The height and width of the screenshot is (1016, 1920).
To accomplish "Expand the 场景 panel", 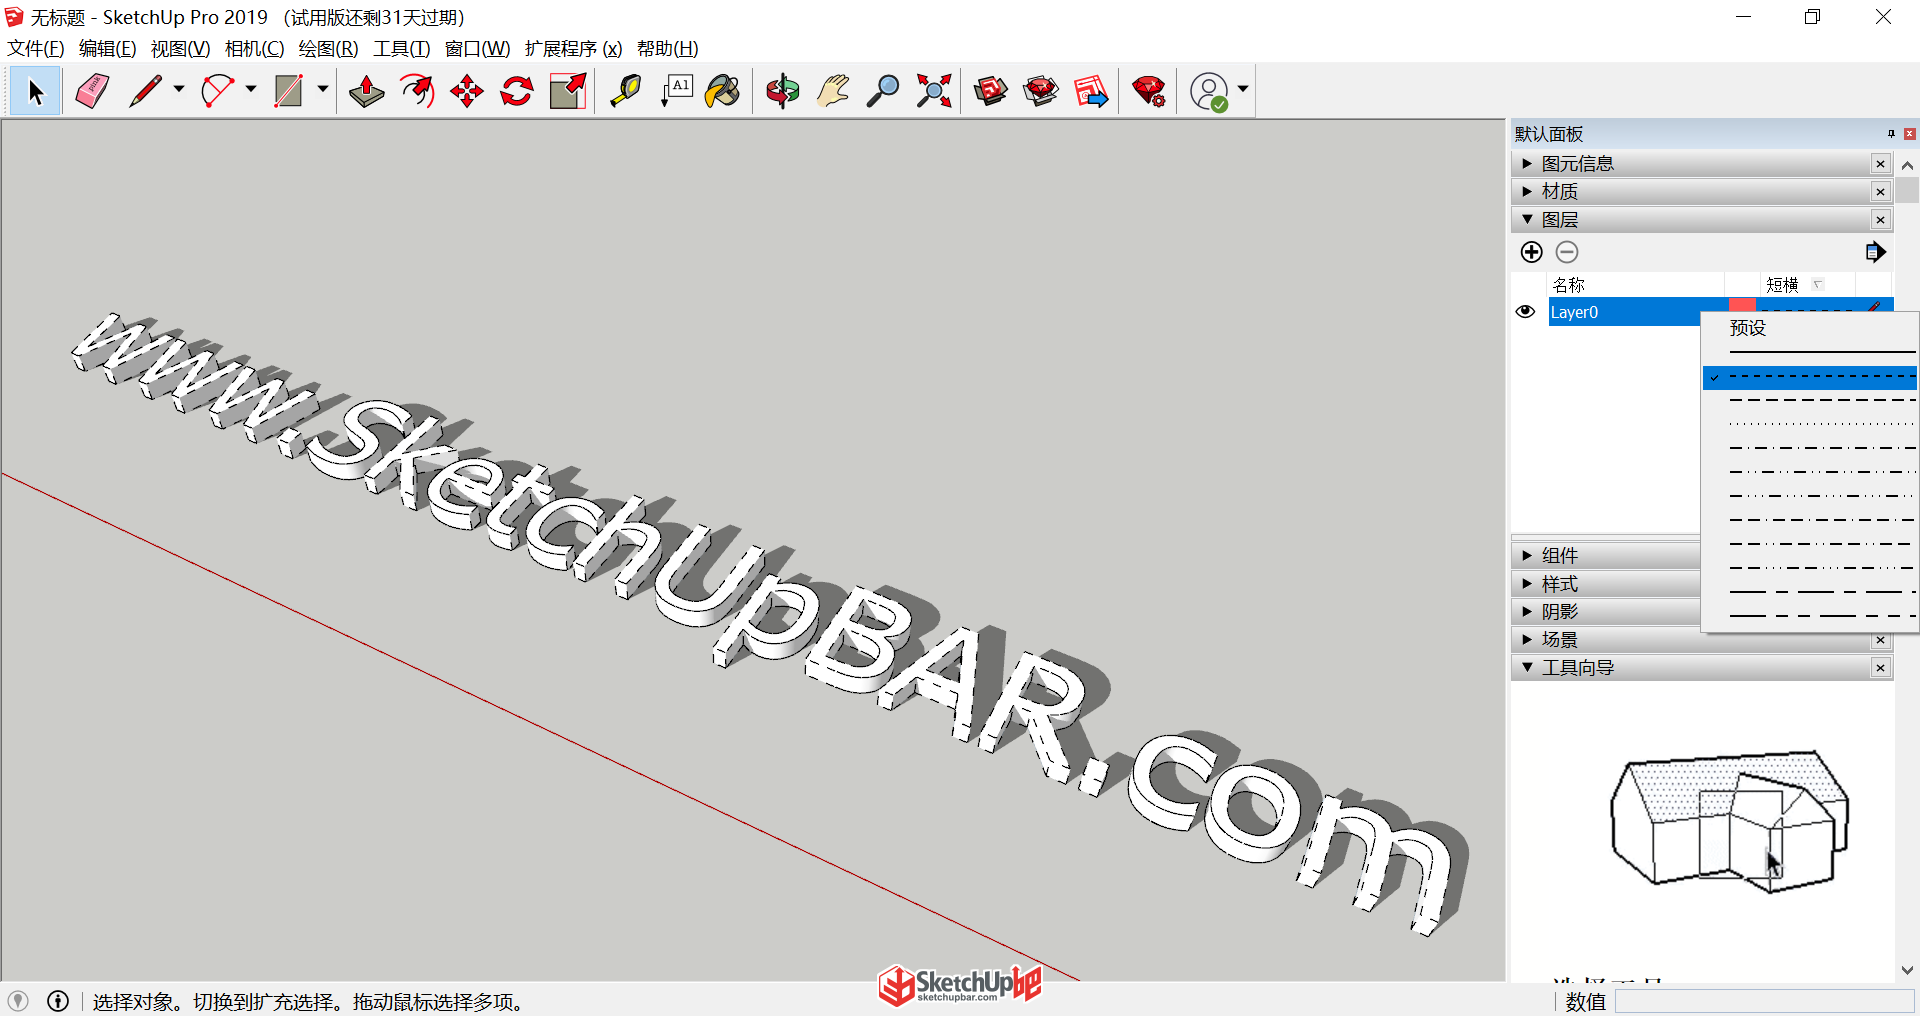I will [x=1527, y=639].
